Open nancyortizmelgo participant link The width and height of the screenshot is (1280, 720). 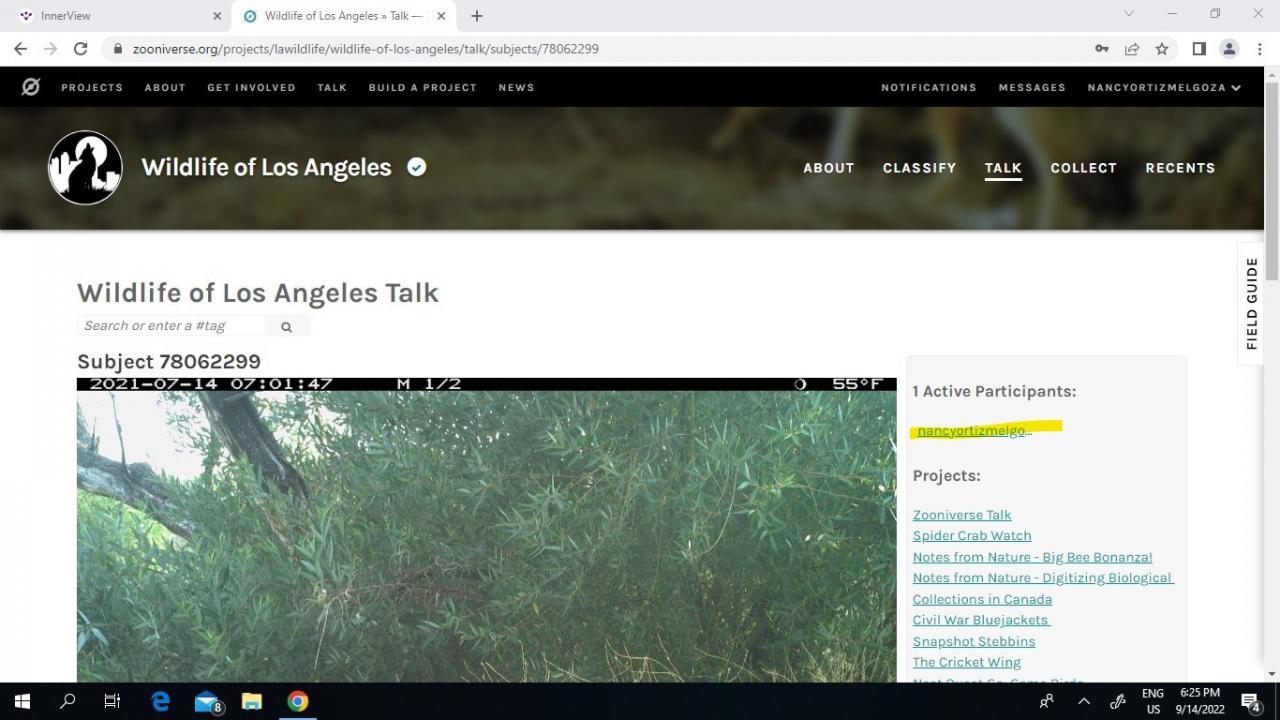pos(974,431)
